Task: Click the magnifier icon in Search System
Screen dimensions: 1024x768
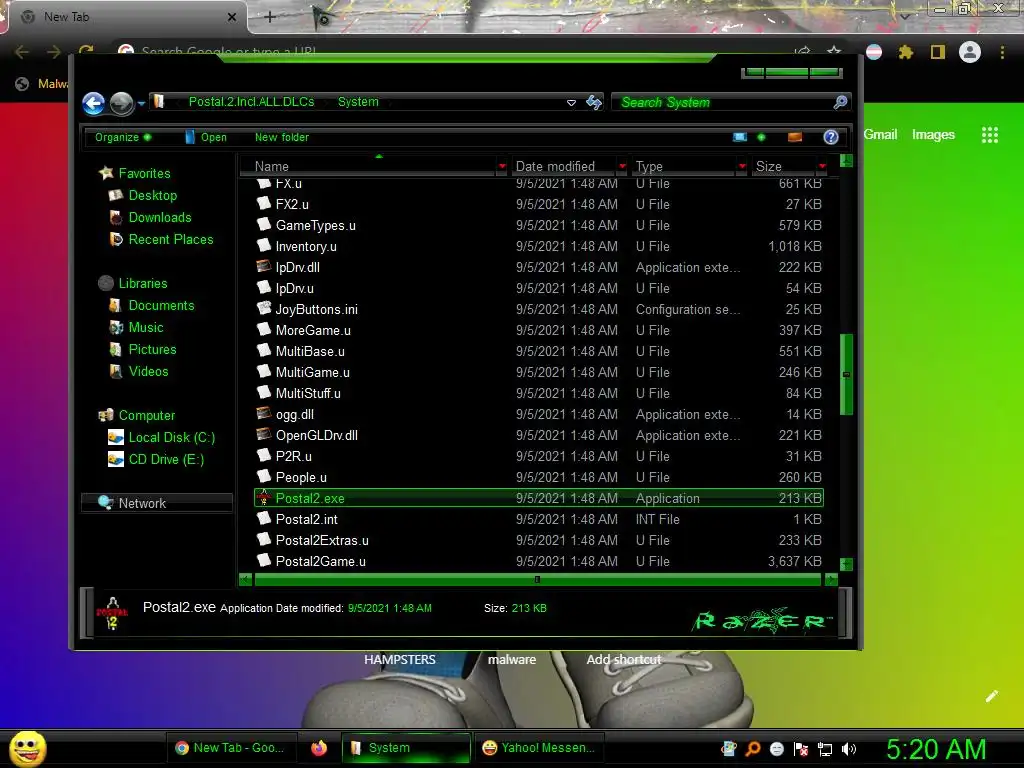Action: (840, 102)
